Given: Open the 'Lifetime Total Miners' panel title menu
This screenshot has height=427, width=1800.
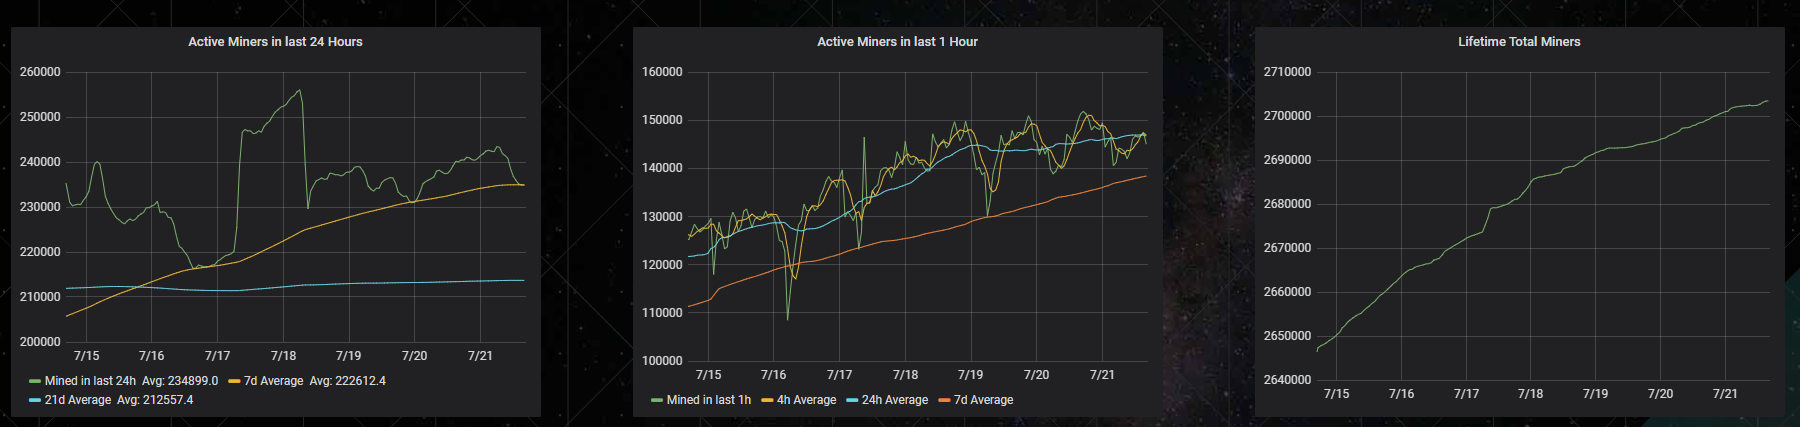Looking at the screenshot, I should click(1519, 42).
